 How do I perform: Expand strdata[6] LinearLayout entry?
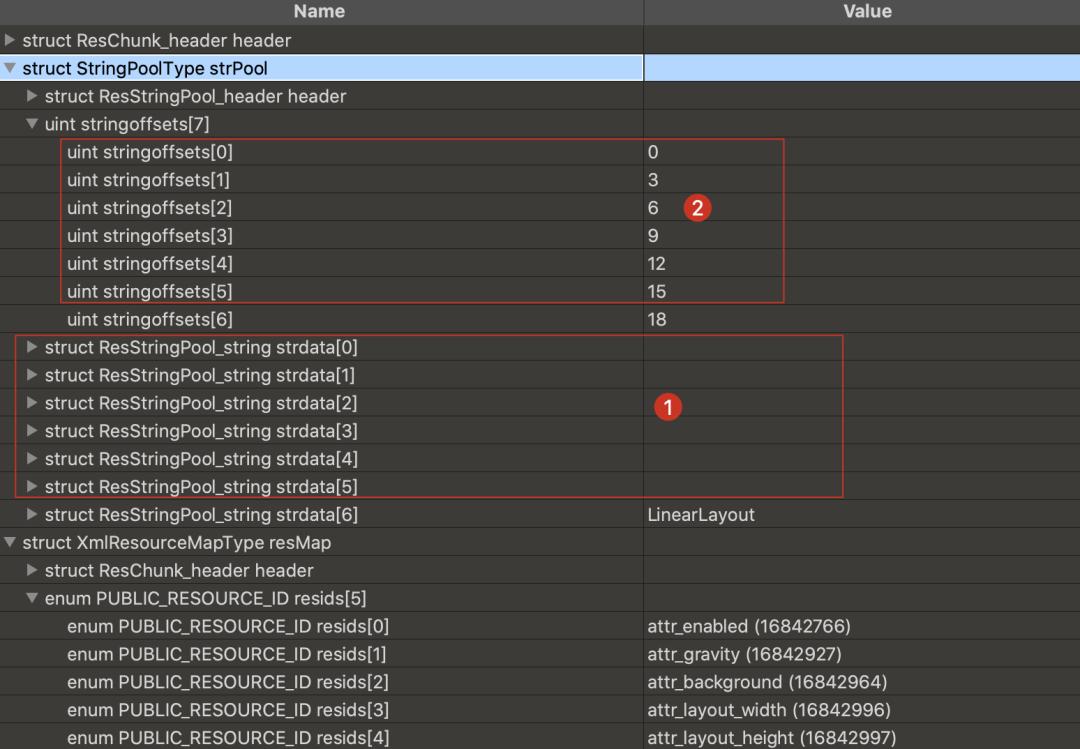click(32, 515)
